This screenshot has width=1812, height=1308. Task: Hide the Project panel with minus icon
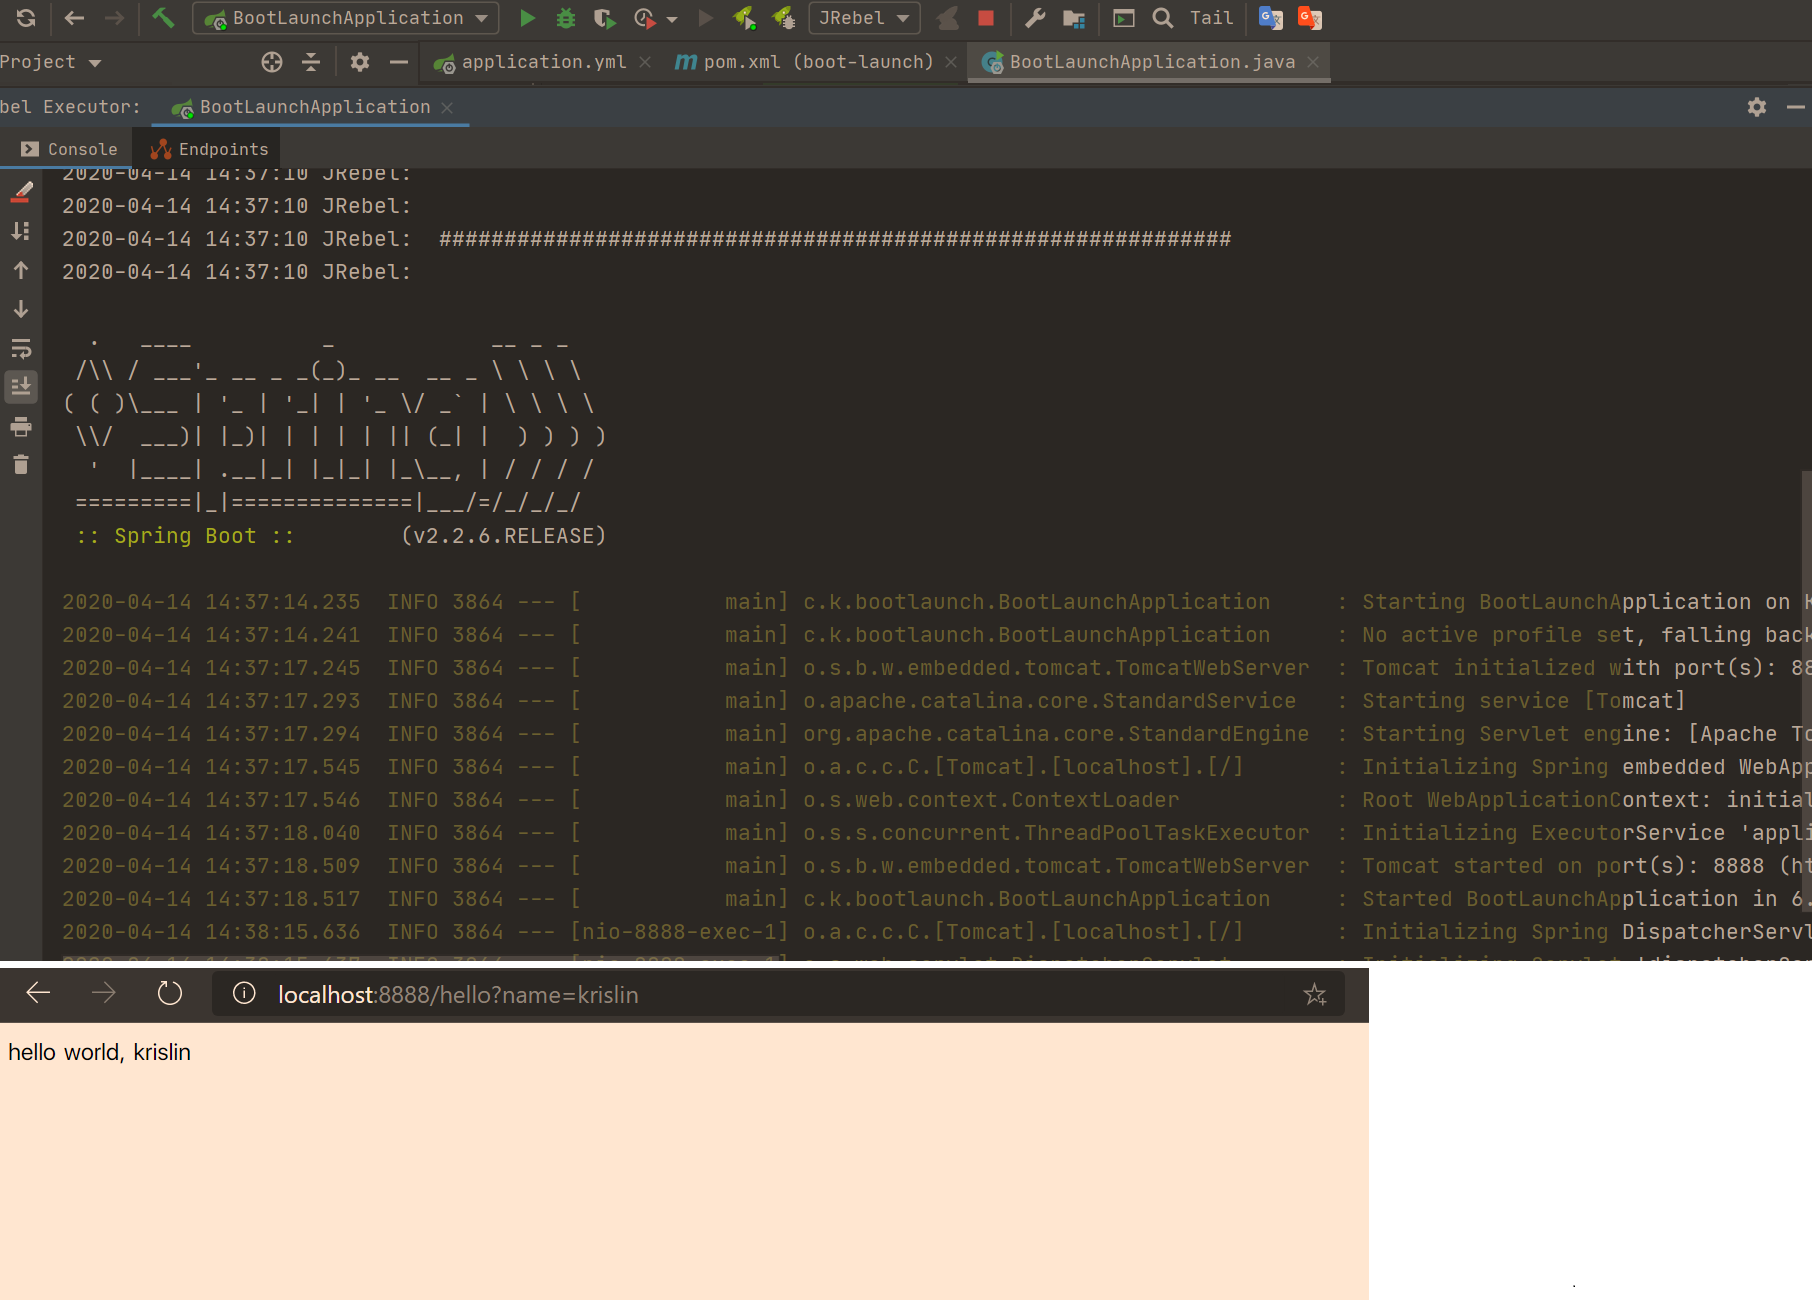[x=399, y=62]
